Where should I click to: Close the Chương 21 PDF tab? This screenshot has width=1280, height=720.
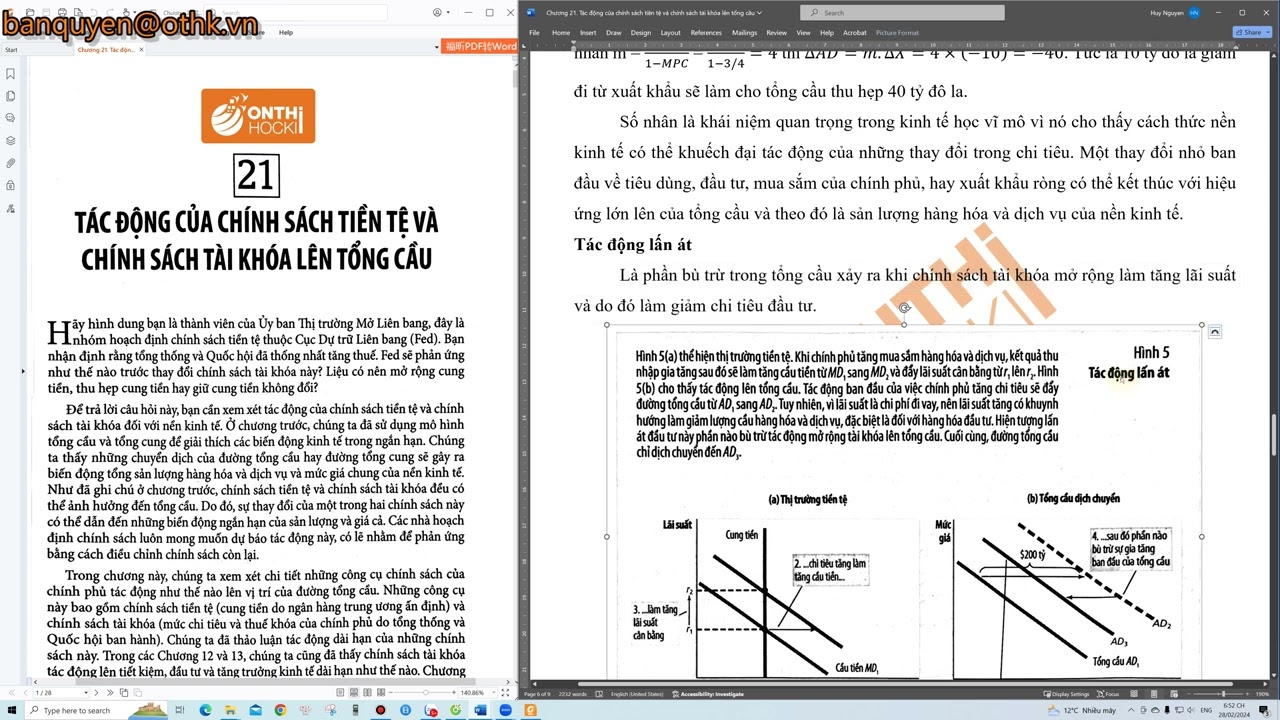point(141,49)
